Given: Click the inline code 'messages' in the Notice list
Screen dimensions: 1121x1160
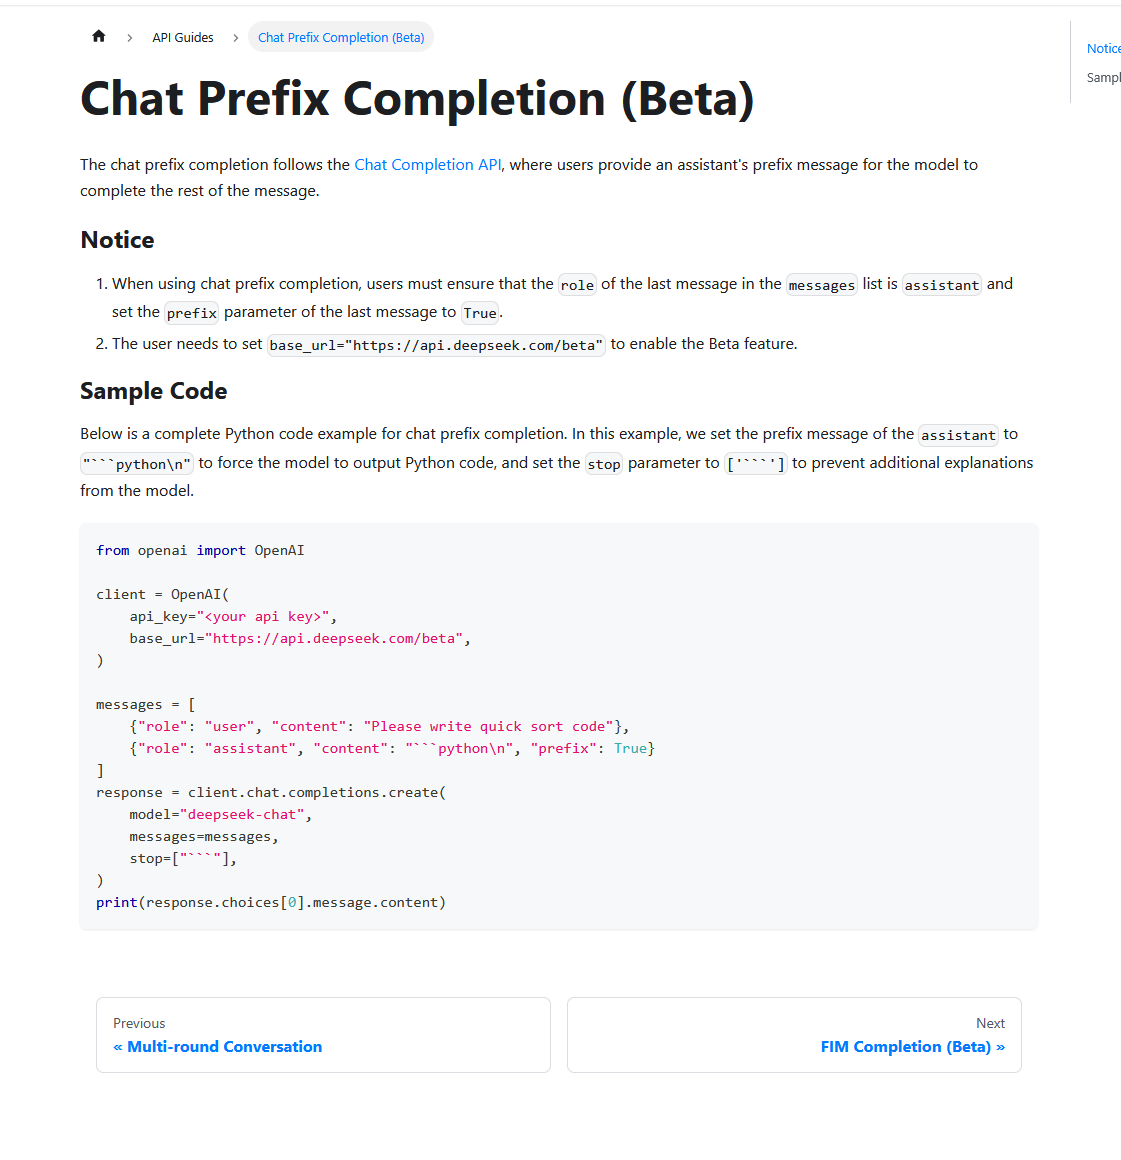Looking at the screenshot, I should pos(821,285).
